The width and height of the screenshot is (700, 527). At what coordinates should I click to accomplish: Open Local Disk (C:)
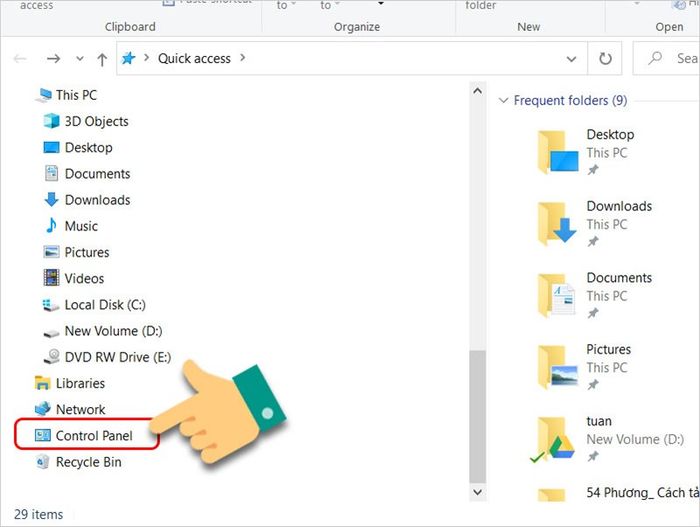[x=95, y=305]
